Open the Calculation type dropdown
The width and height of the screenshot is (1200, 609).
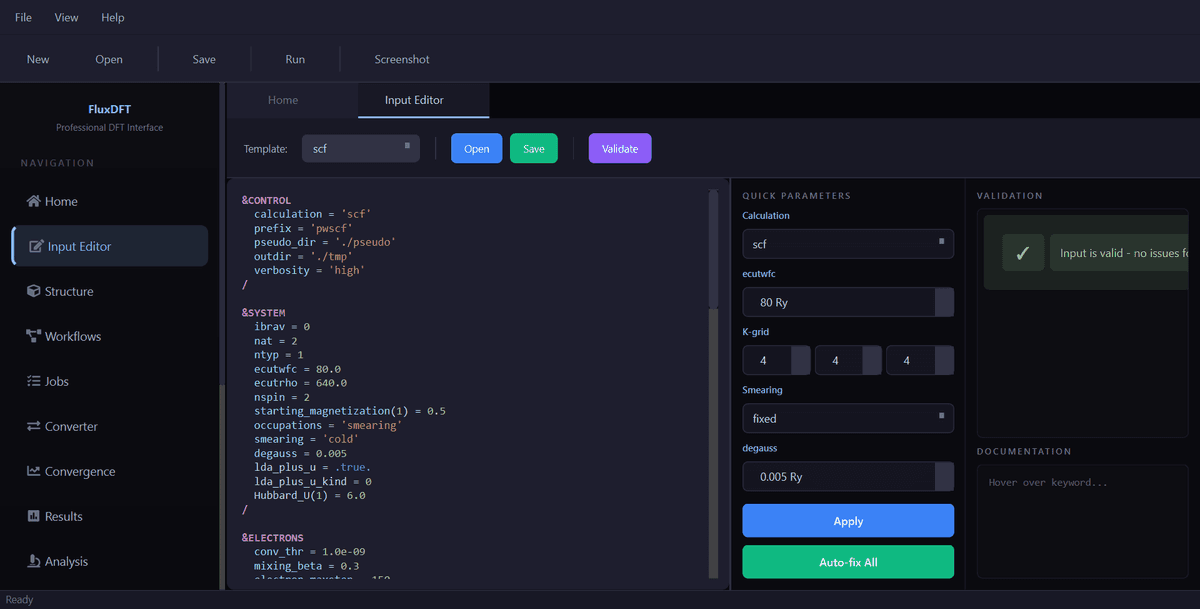click(847, 244)
